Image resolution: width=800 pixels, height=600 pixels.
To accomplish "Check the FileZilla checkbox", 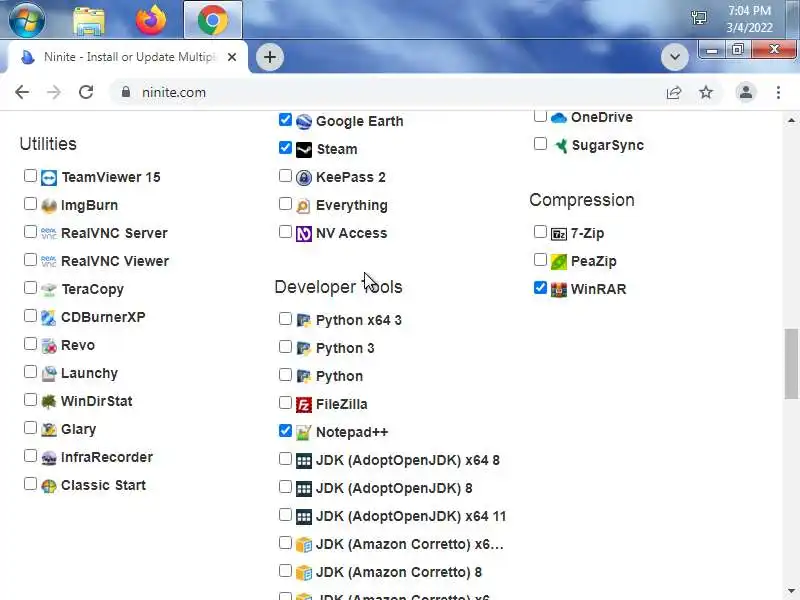I will coord(285,403).
